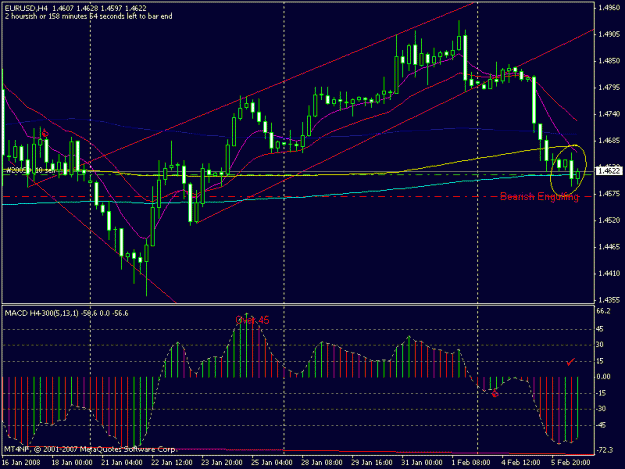Click the 1.4520 price axis label
This screenshot has height=469, width=625.
(x=609, y=220)
